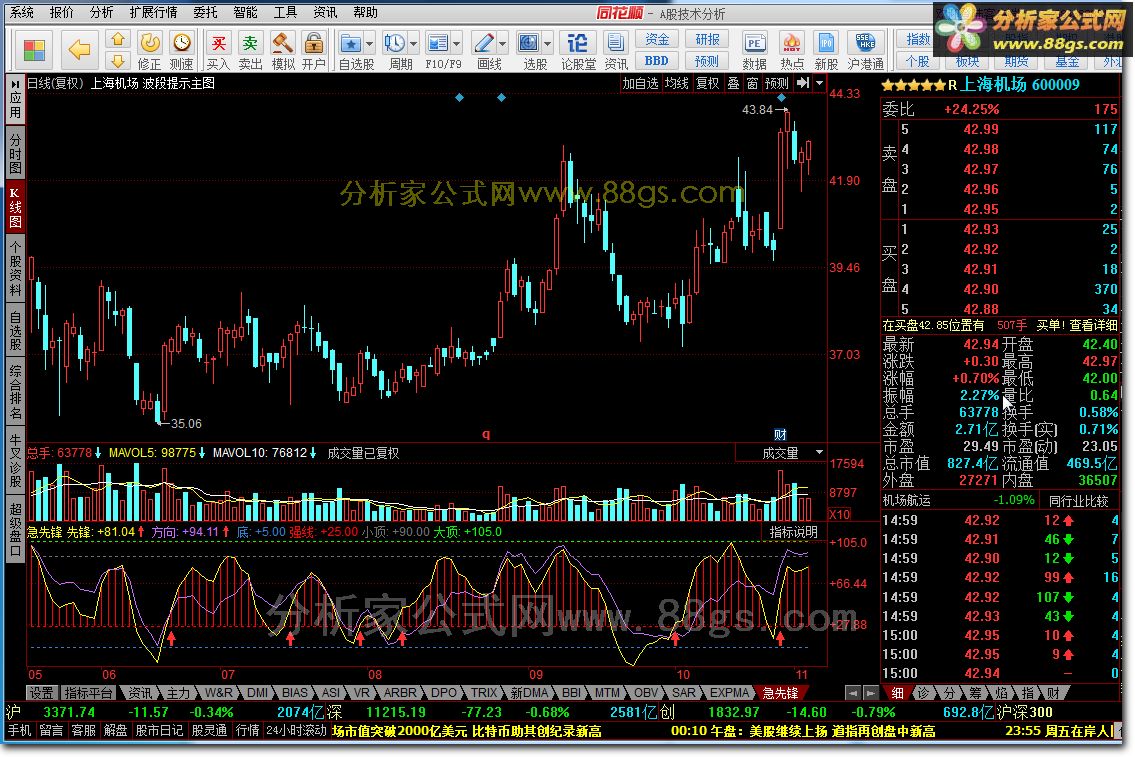This screenshot has width=1135, height=757.
Task: Open the 帮助 menu
Action: click(x=366, y=12)
